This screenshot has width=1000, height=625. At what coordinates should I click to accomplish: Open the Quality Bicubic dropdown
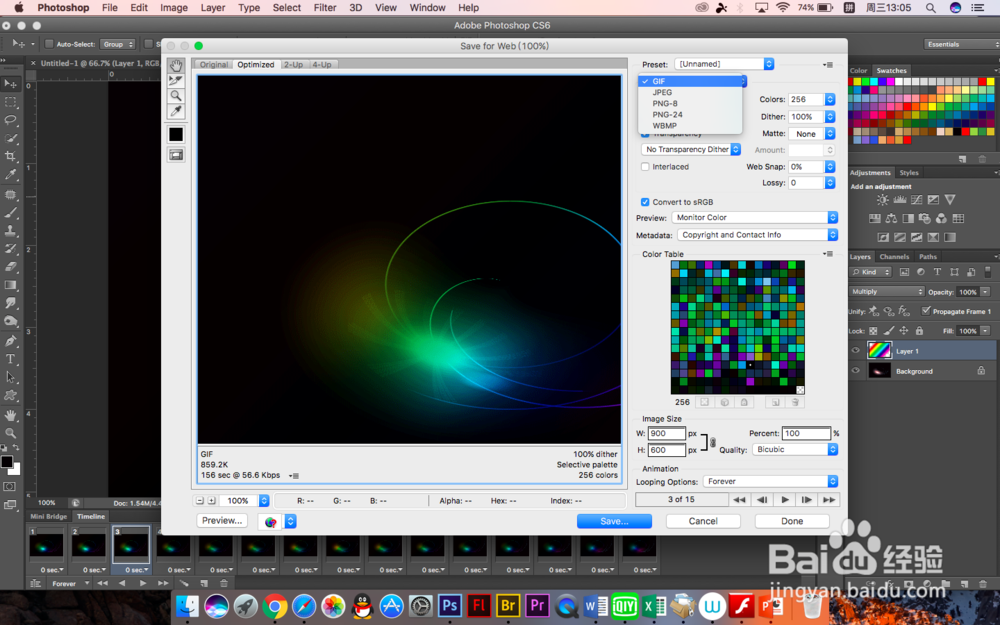(795, 450)
